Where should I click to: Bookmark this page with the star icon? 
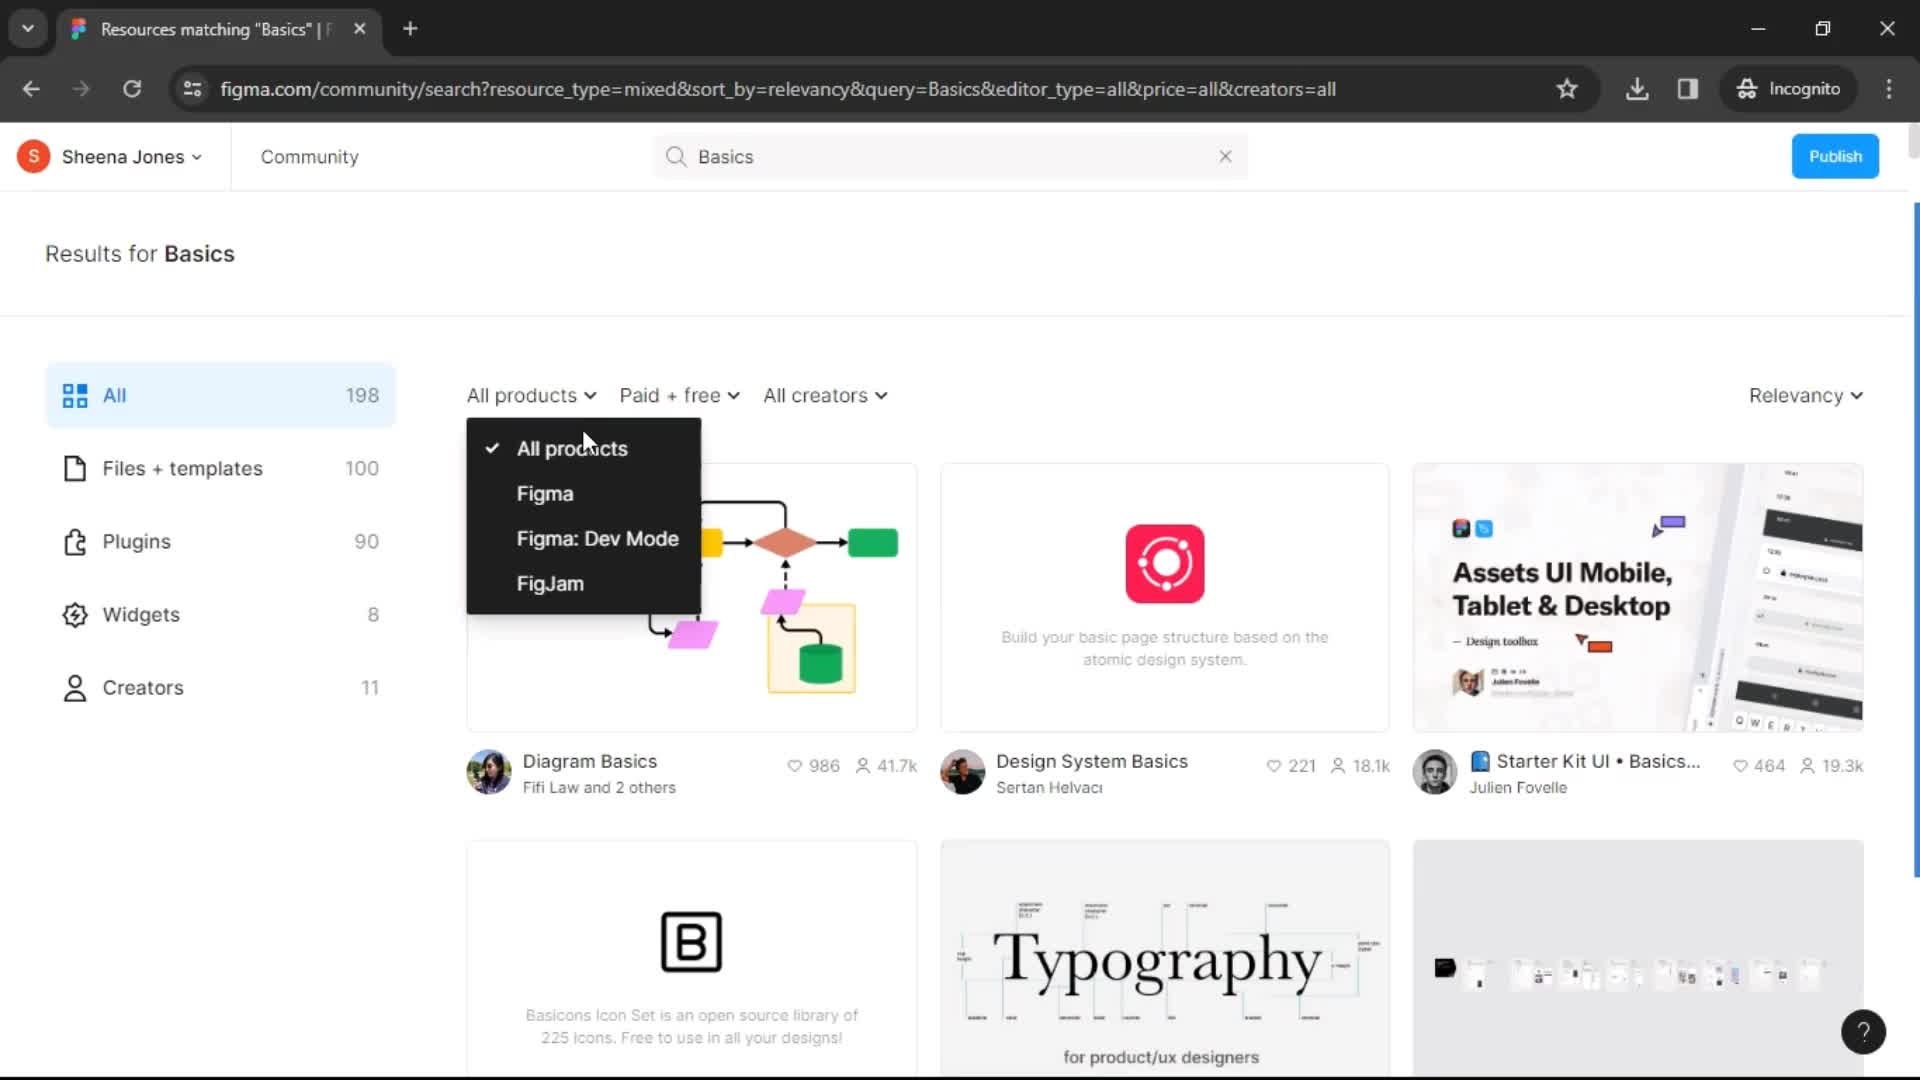[x=1567, y=89]
